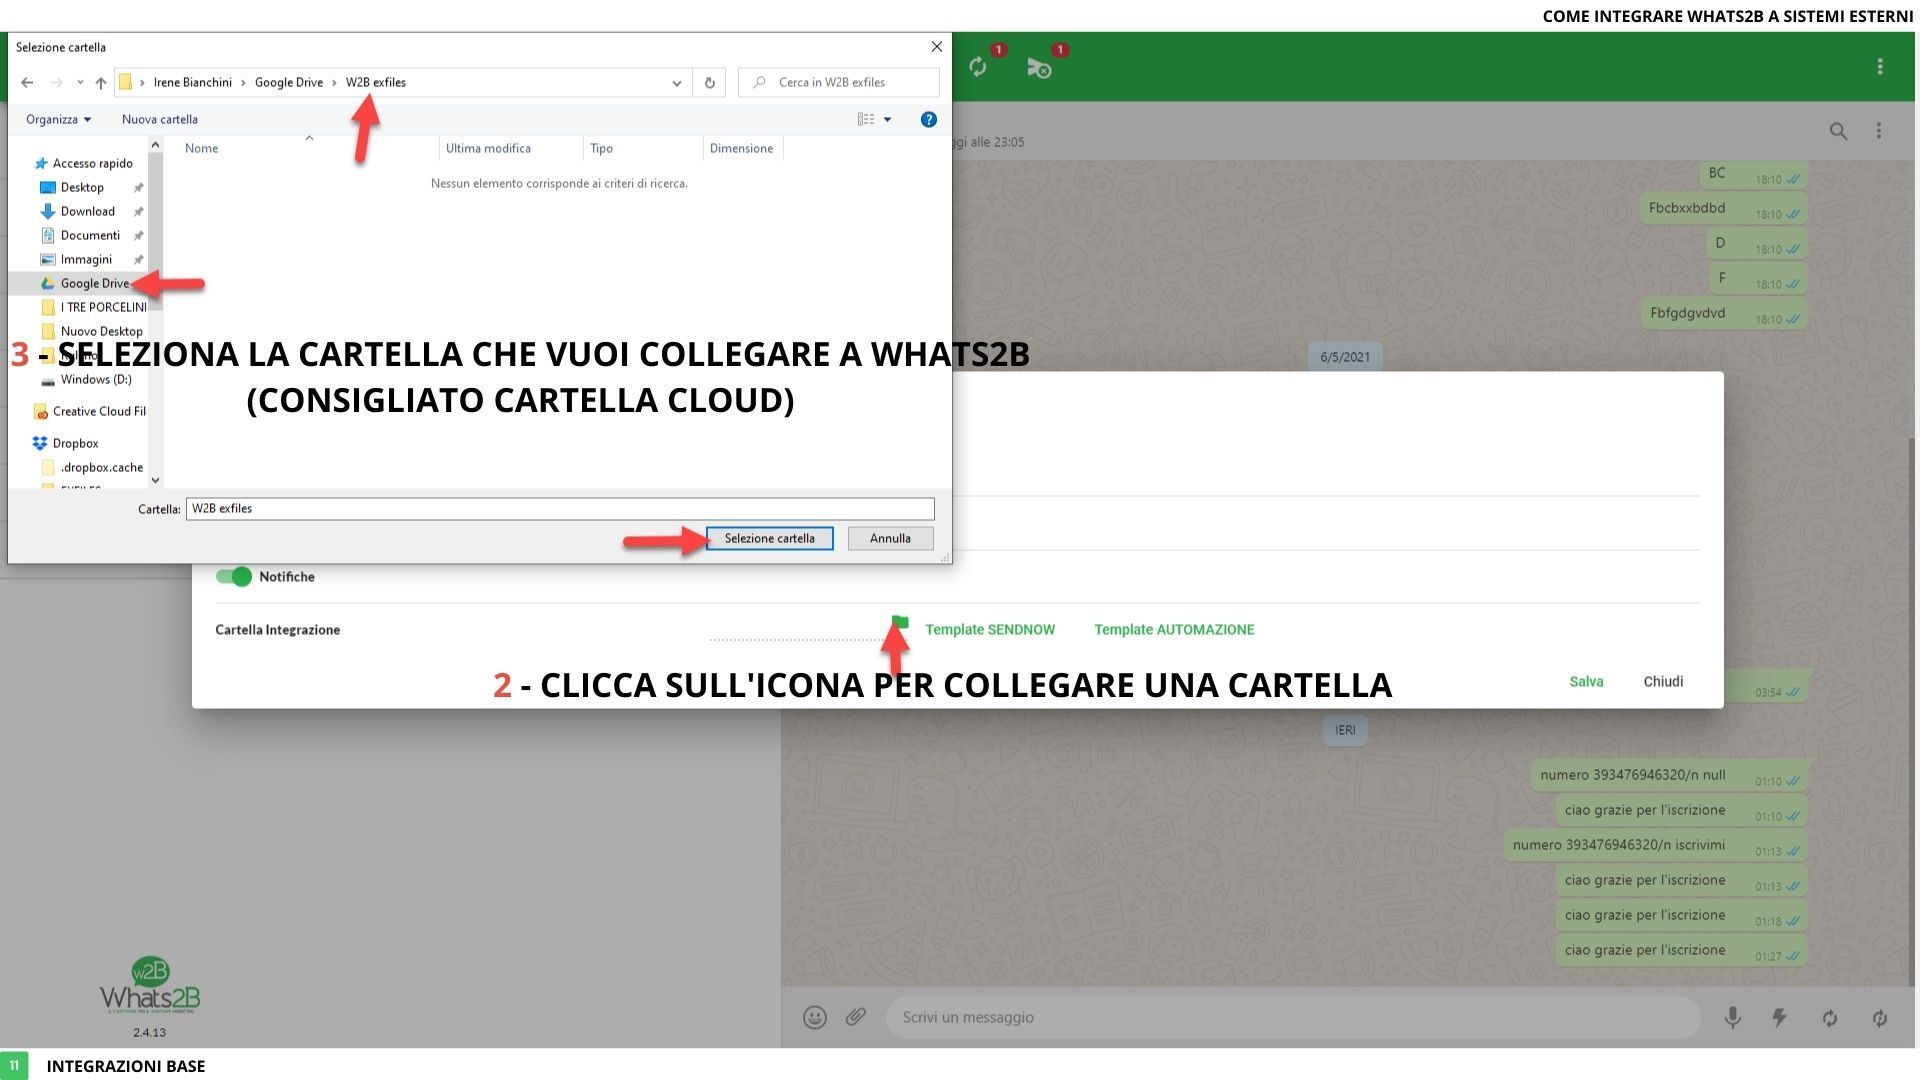Viewport: 1920px width, 1080px height.
Task: Open Creative Cloud Files in sidebar
Action: pyautogui.click(x=90, y=411)
